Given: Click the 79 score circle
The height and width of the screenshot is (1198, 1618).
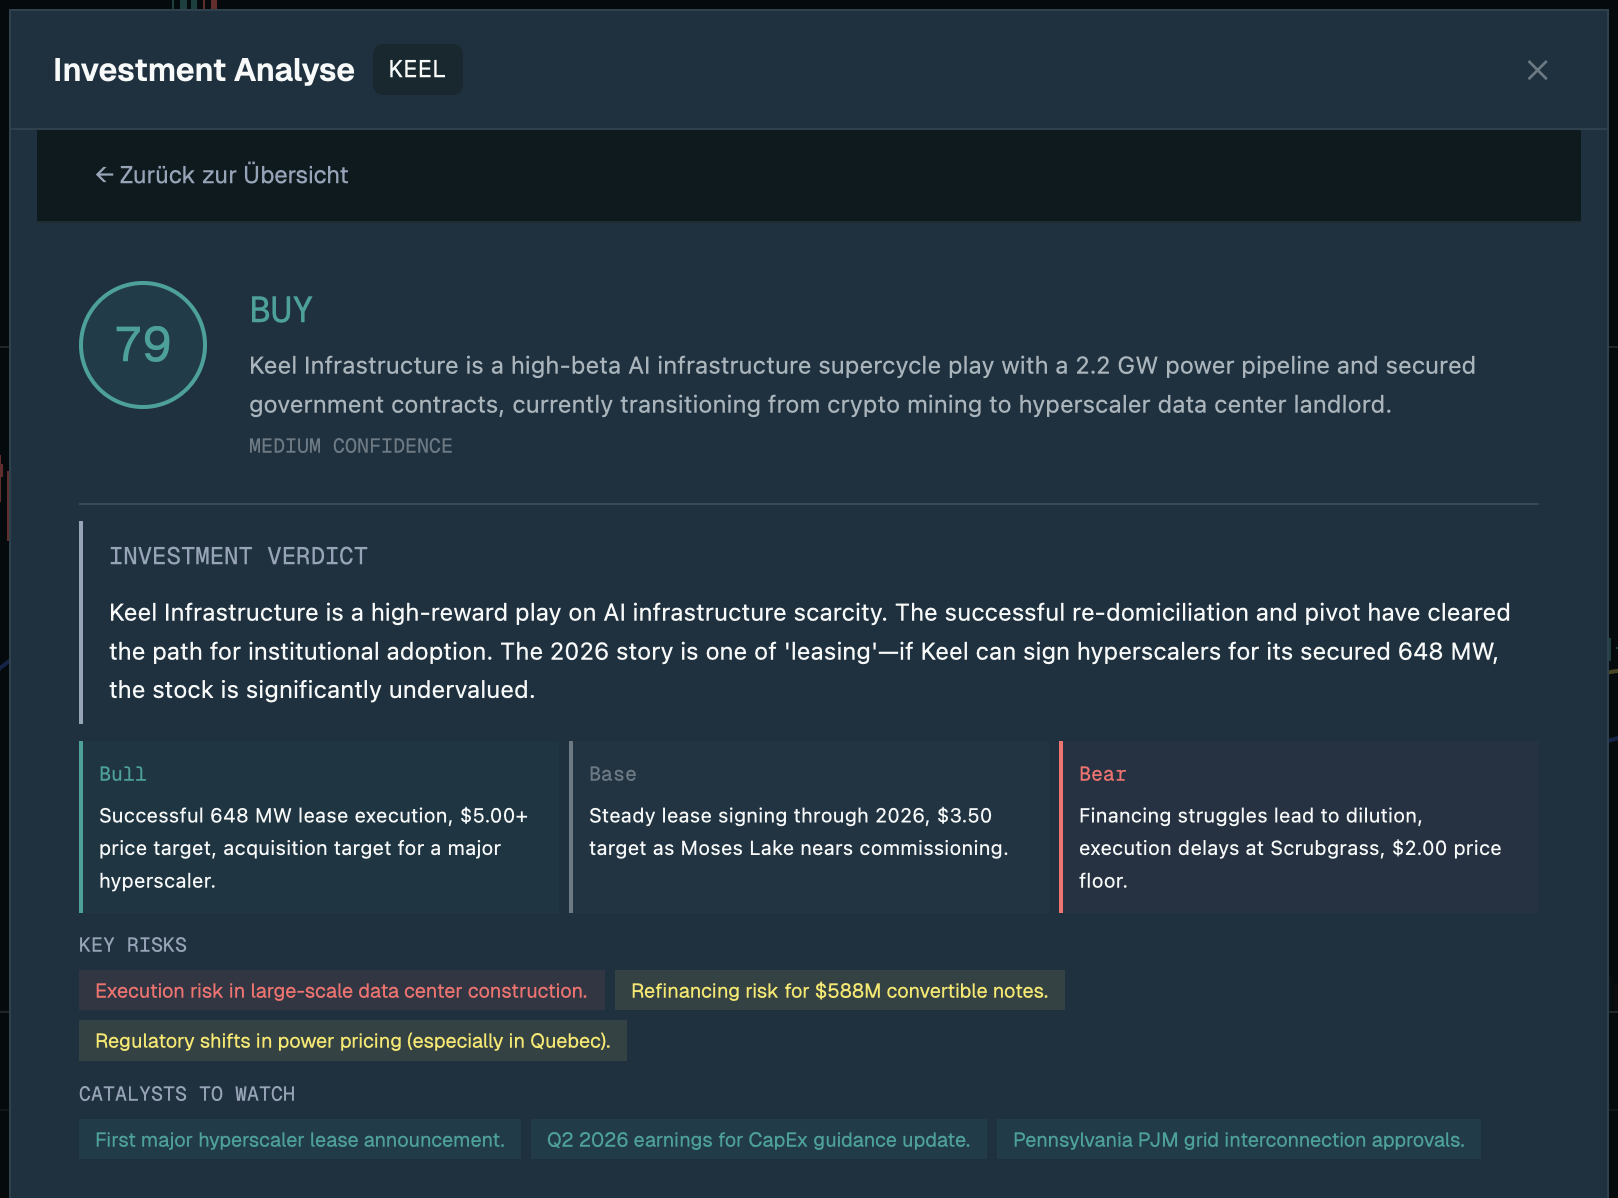Looking at the screenshot, I should 143,345.
